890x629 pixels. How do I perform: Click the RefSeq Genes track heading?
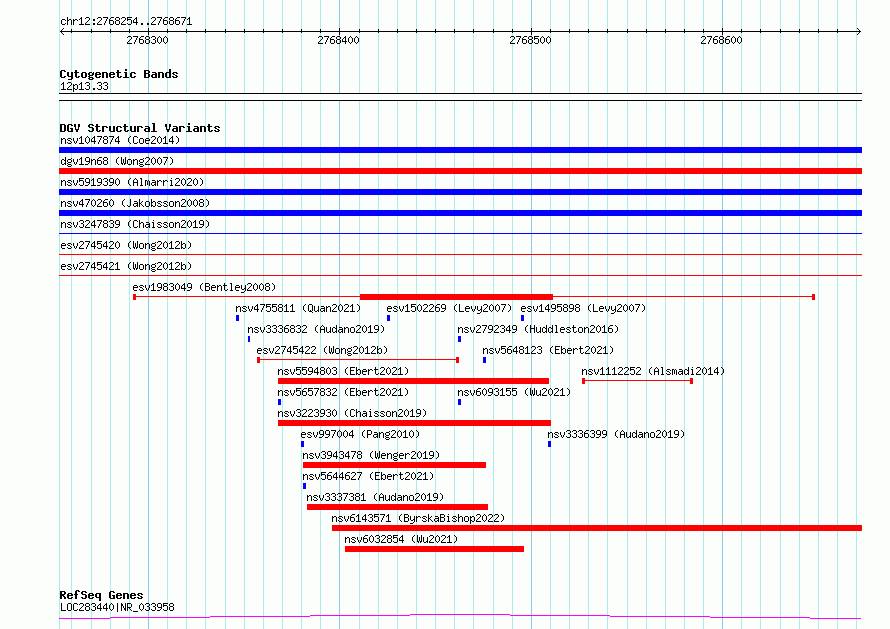[101, 595]
